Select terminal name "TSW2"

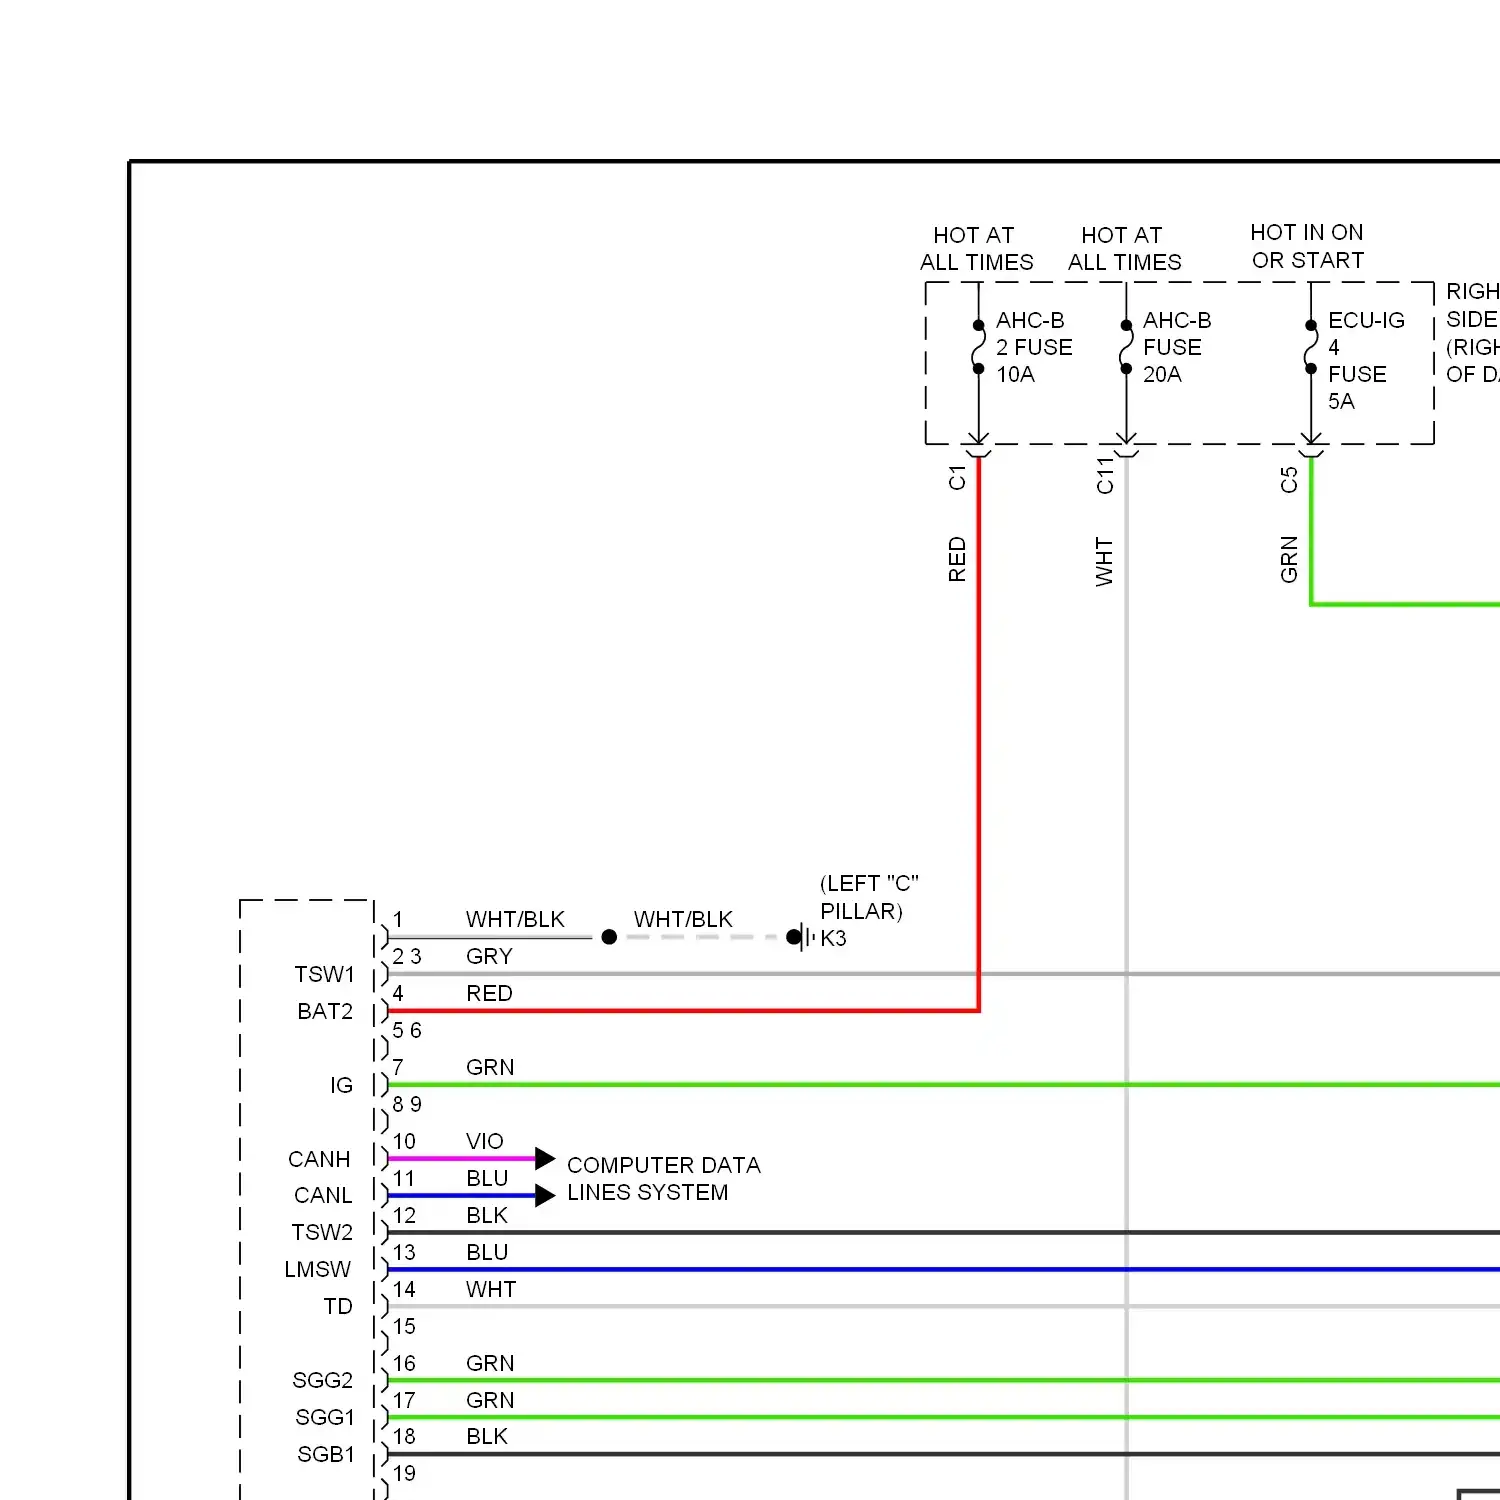pos(322,1232)
